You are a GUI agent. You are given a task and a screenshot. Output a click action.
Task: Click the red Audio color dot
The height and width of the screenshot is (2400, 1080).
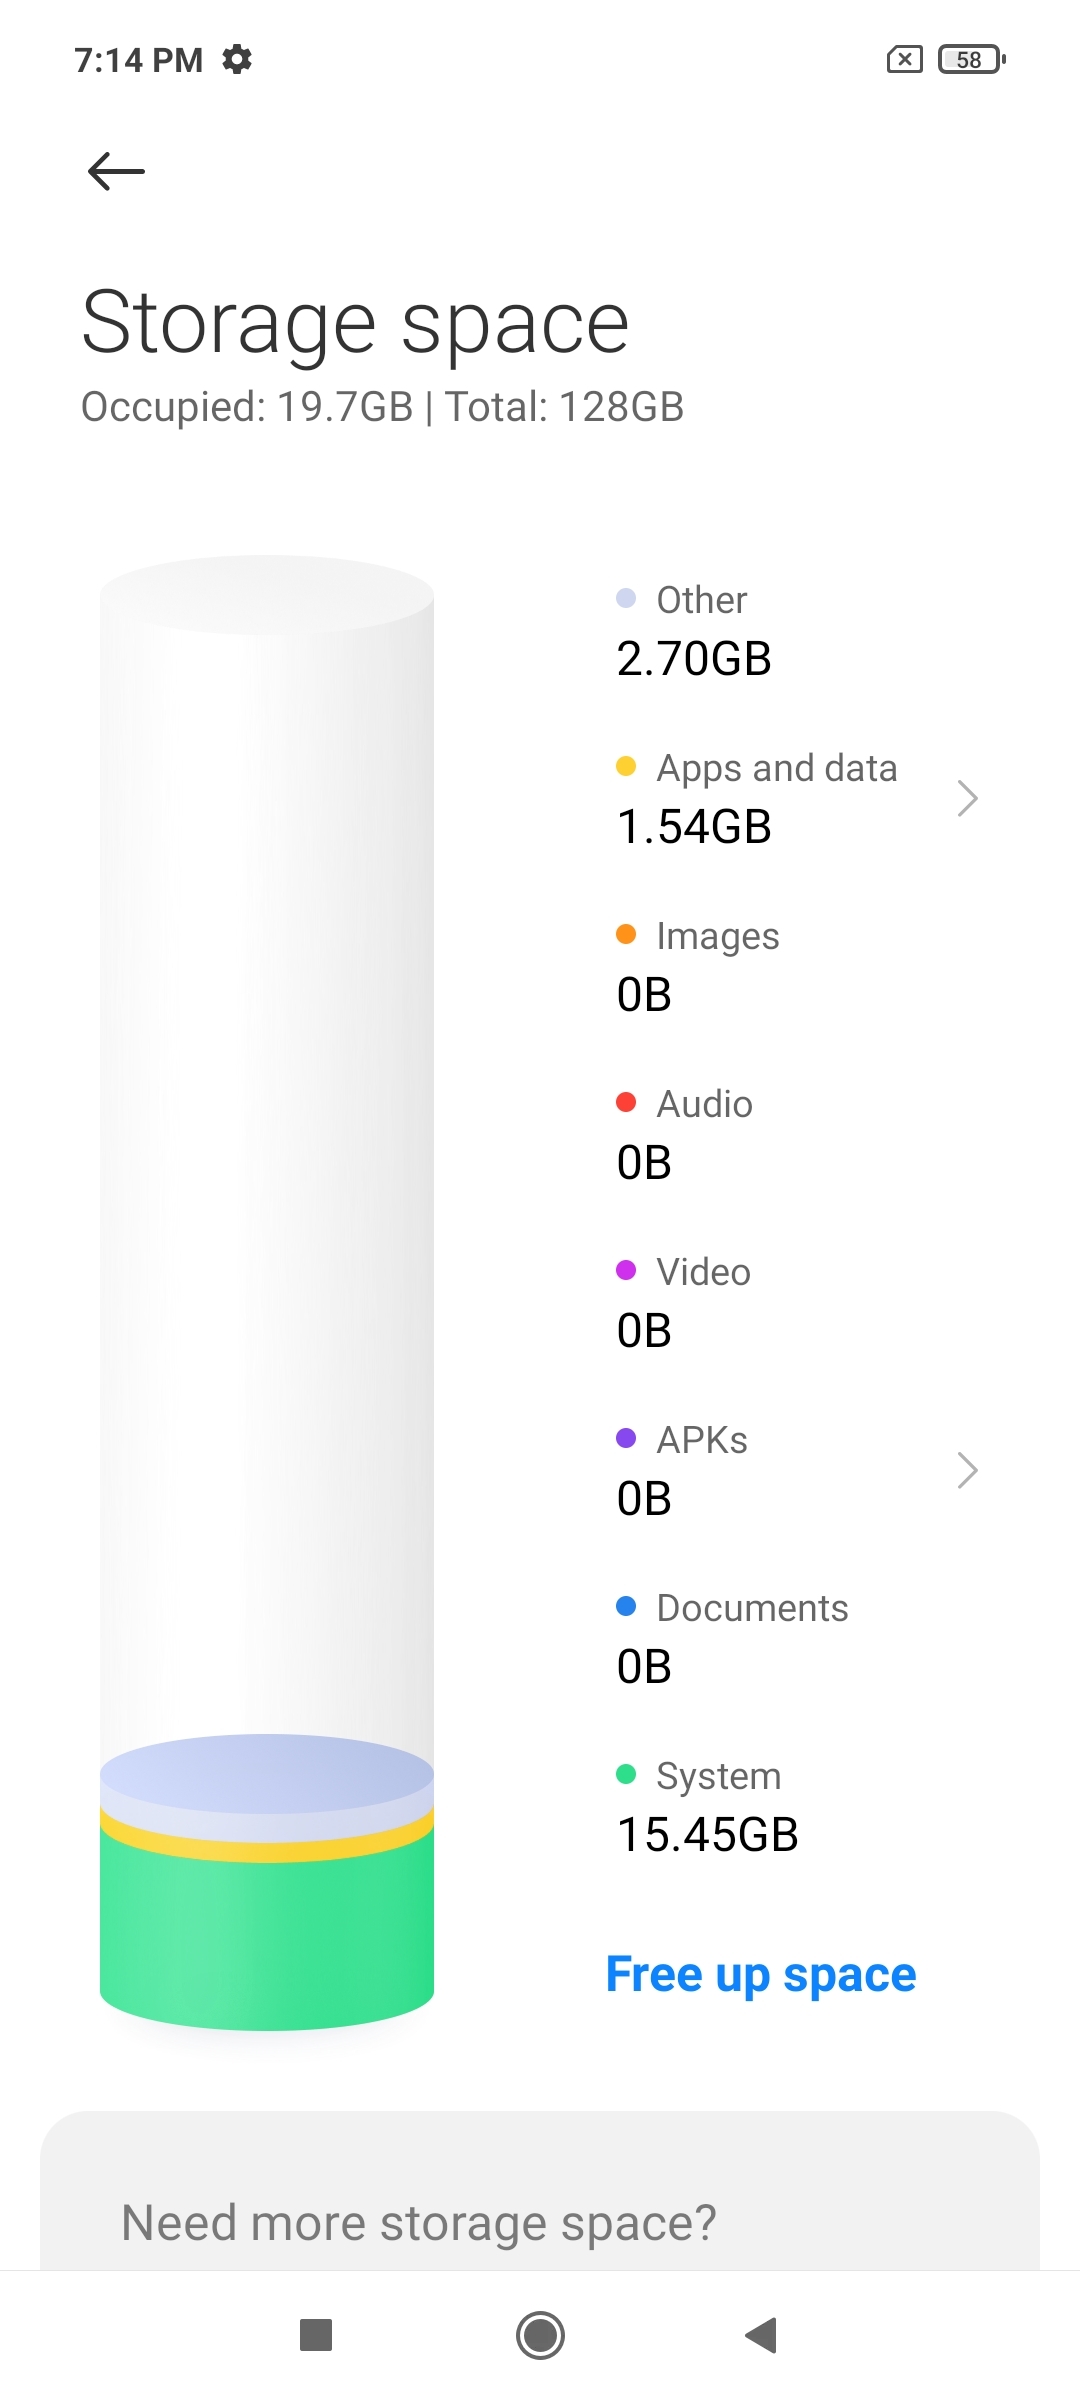point(626,1102)
